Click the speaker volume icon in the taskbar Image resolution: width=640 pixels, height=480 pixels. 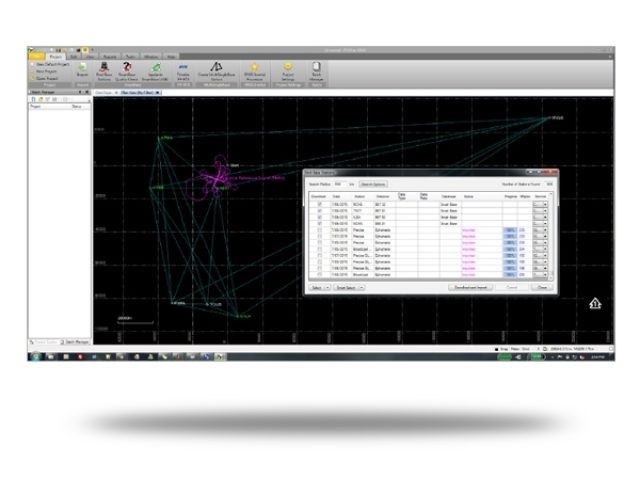(518, 357)
